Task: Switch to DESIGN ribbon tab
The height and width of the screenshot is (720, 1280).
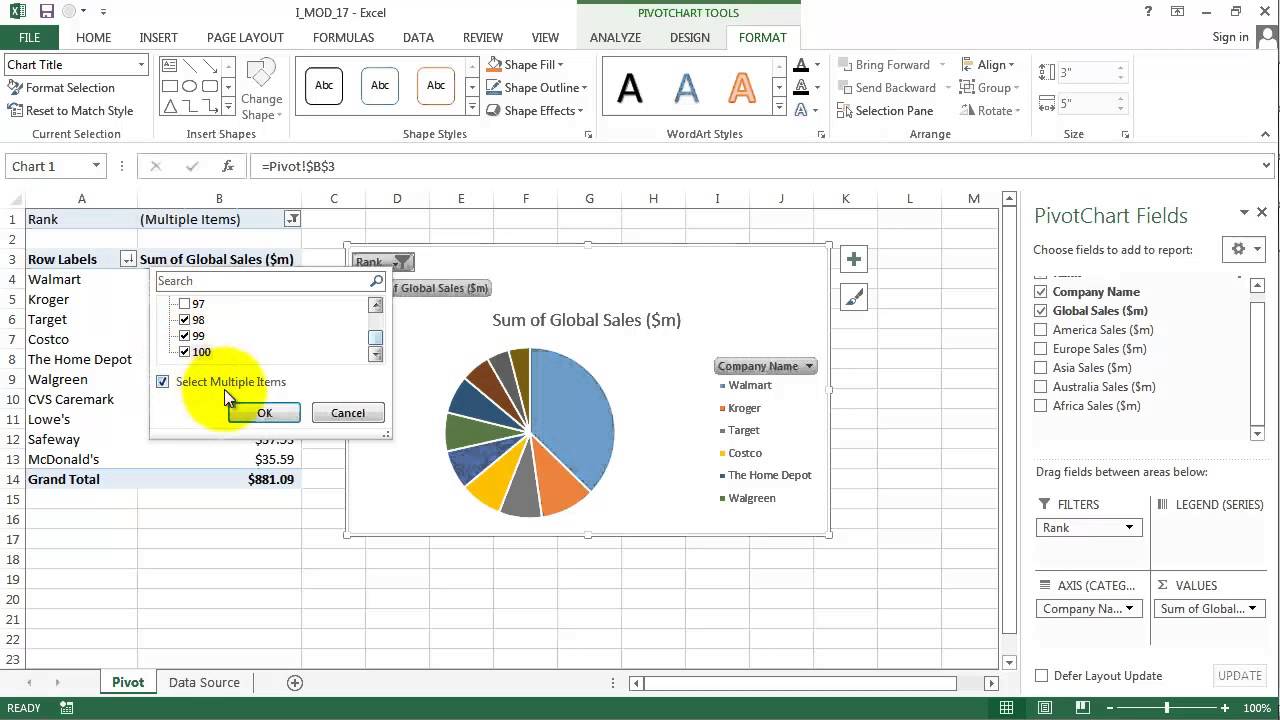Action: pos(689,37)
